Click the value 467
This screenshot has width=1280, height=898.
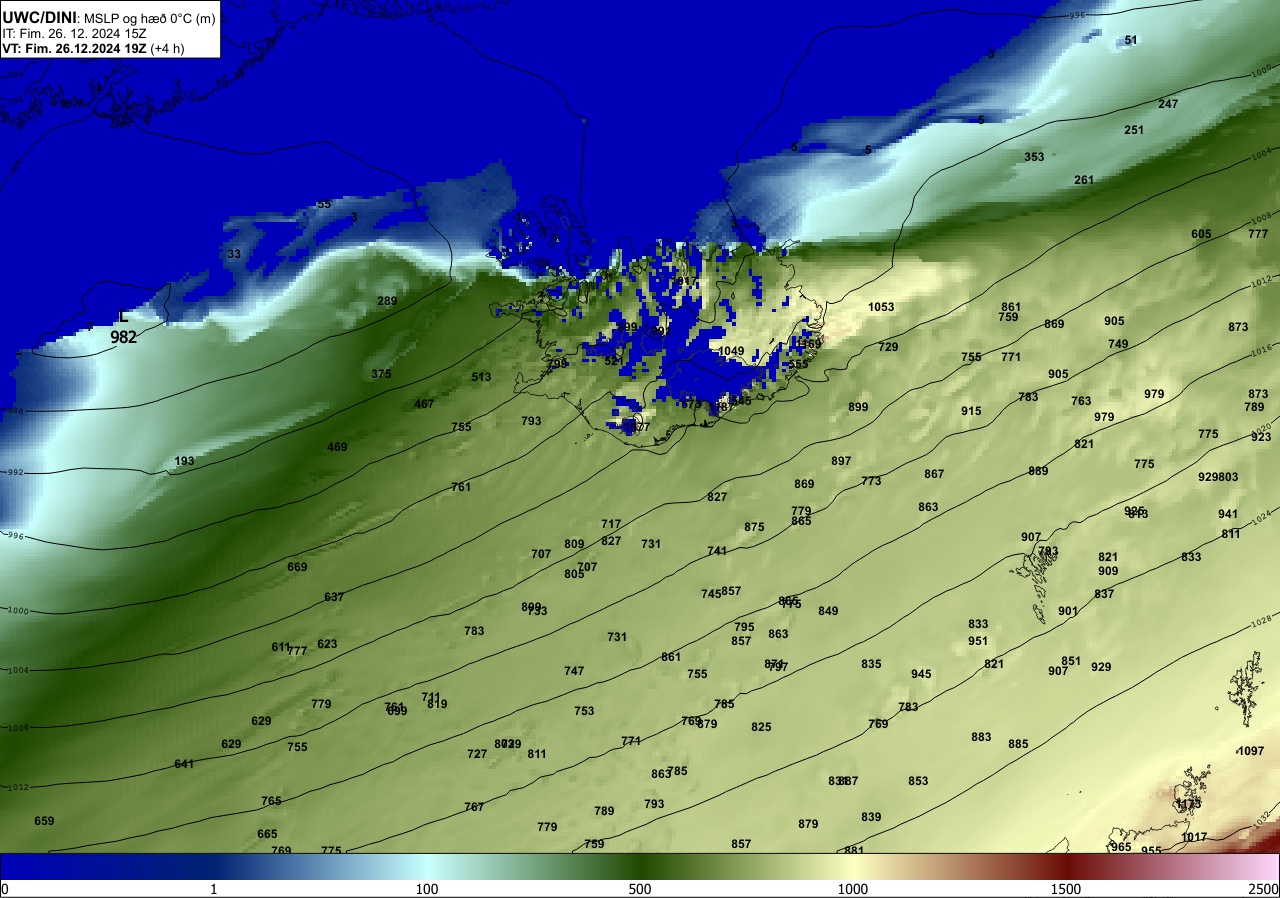tap(424, 404)
